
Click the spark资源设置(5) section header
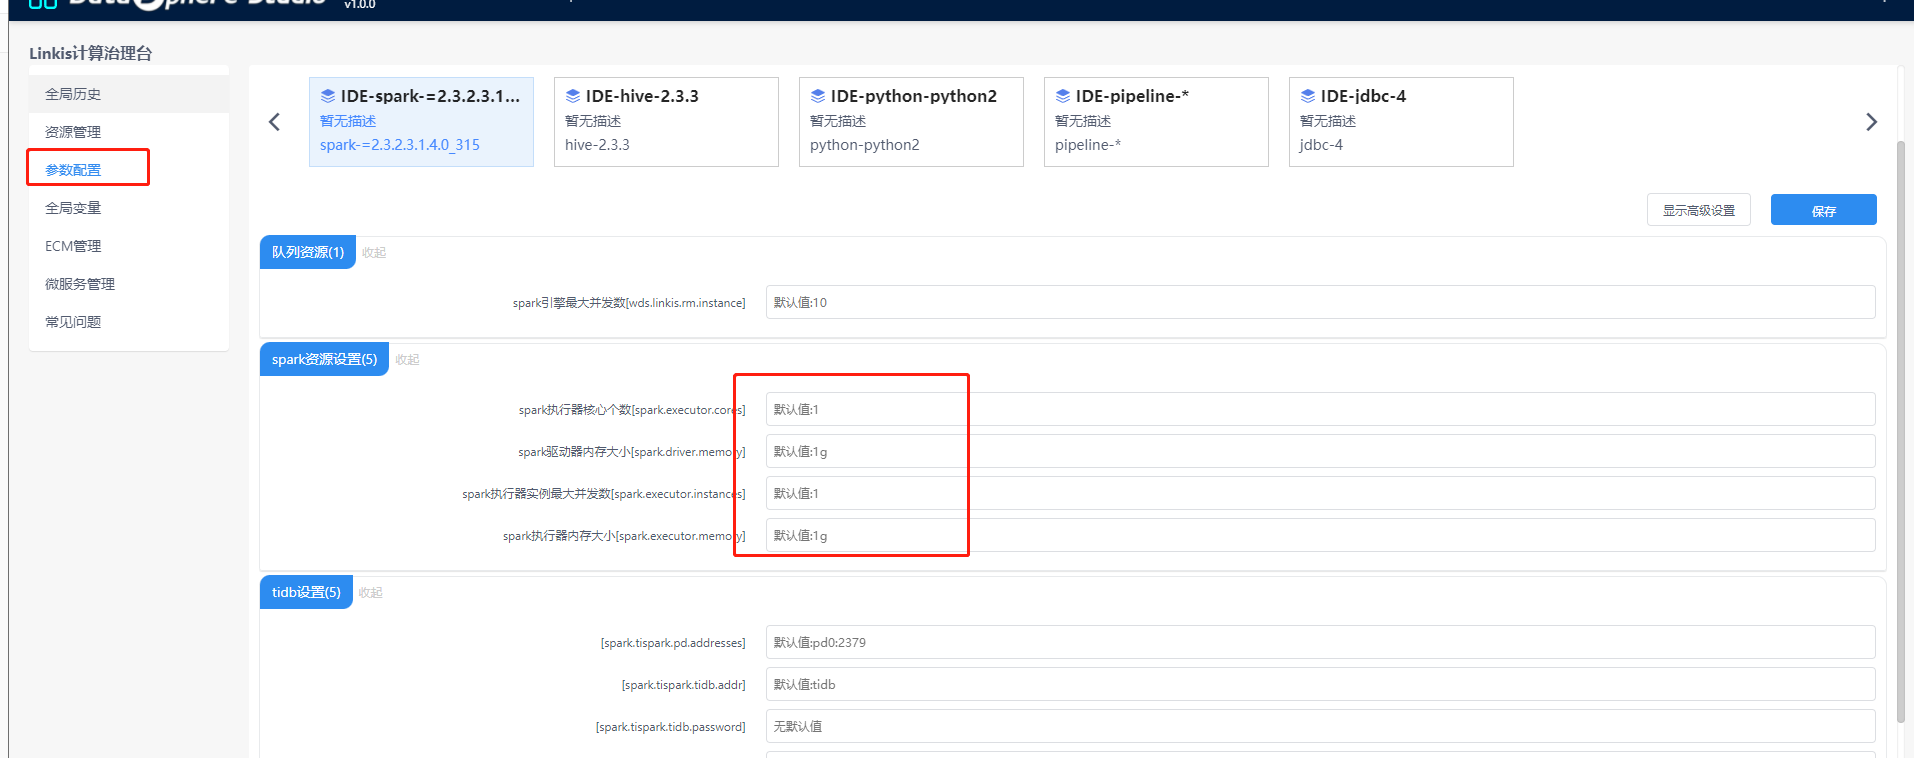click(324, 359)
